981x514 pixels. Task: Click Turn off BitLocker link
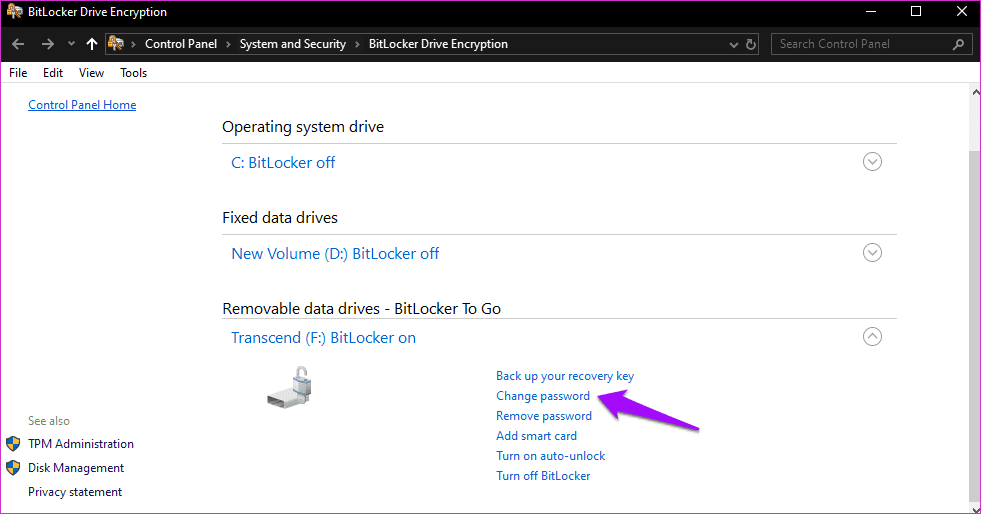click(x=543, y=476)
